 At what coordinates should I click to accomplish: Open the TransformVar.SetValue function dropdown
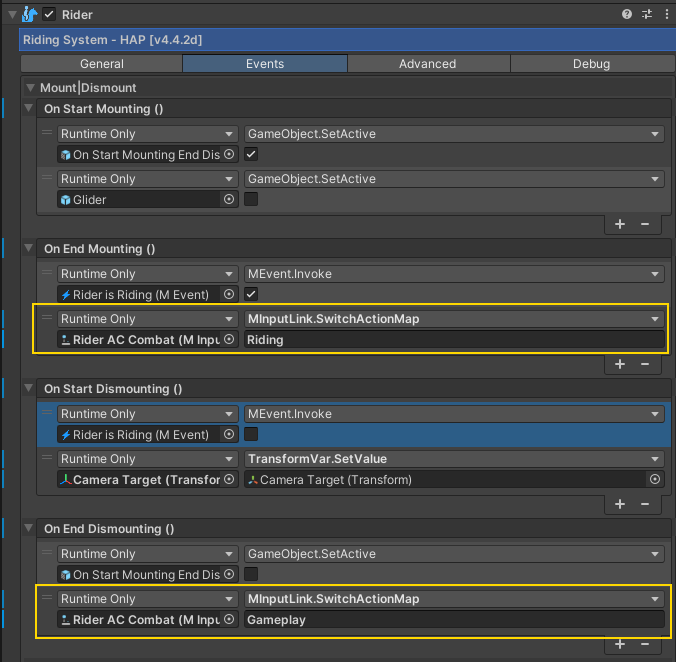point(454,459)
